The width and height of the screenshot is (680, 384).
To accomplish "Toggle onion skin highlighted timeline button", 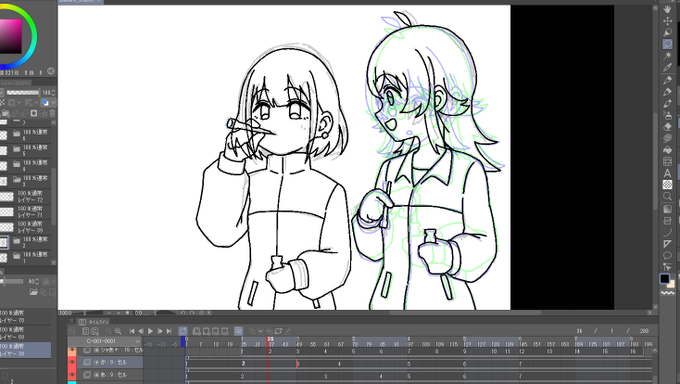I will (239, 331).
